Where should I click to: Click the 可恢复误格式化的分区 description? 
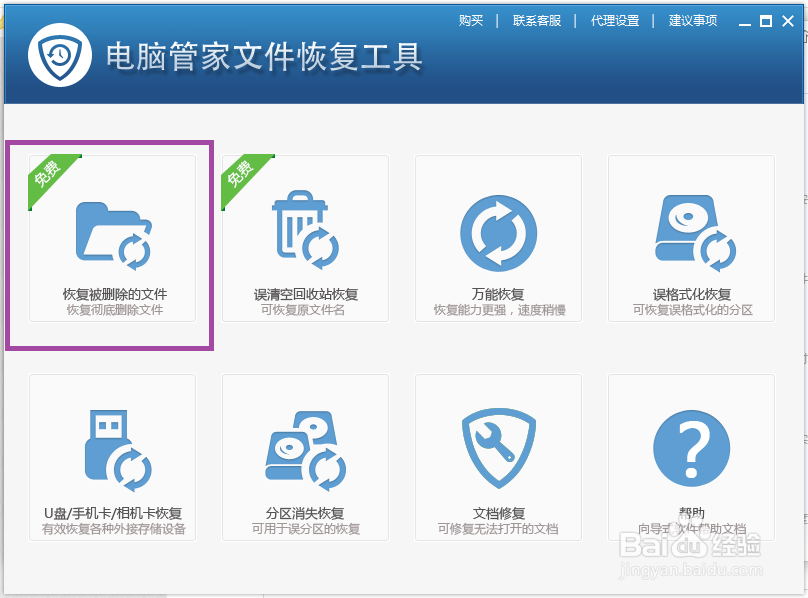coord(693,310)
